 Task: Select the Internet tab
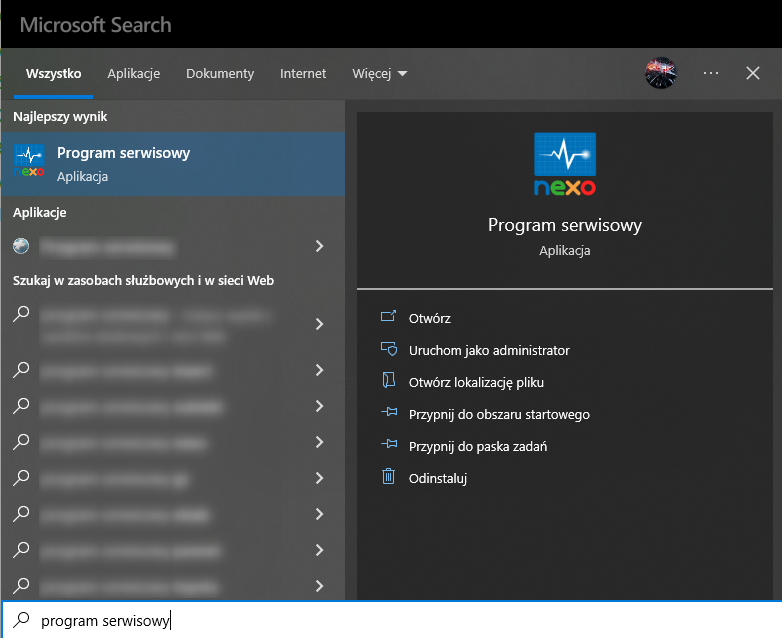coord(303,73)
